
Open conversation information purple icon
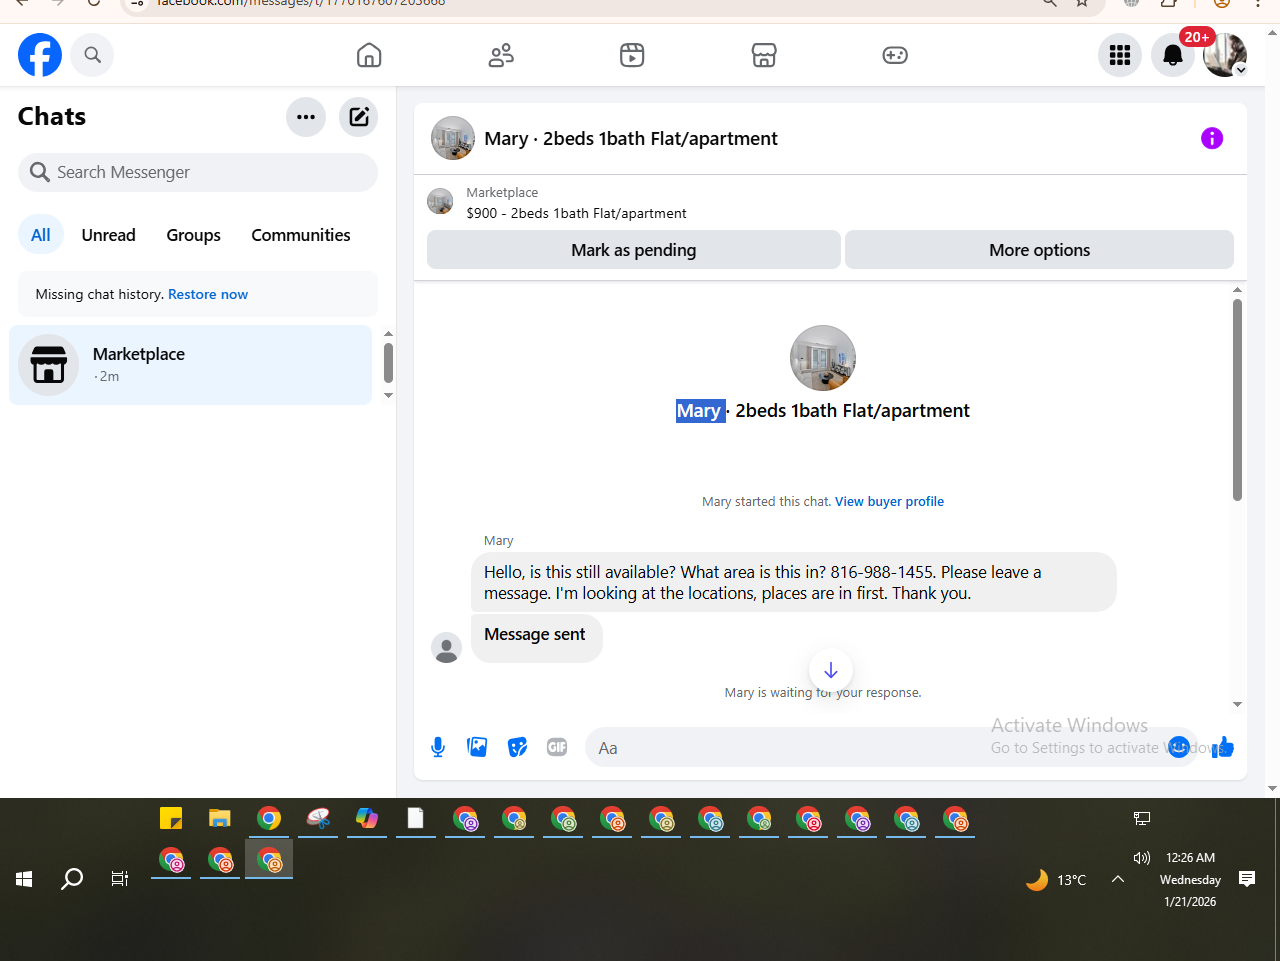click(x=1212, y=139)
